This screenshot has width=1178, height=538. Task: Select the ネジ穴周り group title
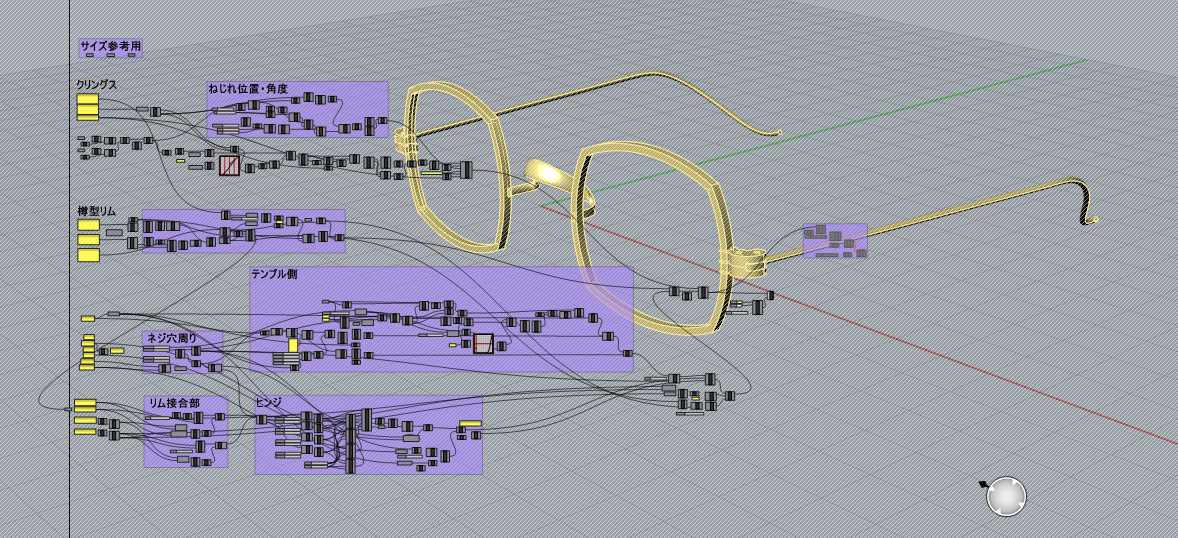coord(172,338)
